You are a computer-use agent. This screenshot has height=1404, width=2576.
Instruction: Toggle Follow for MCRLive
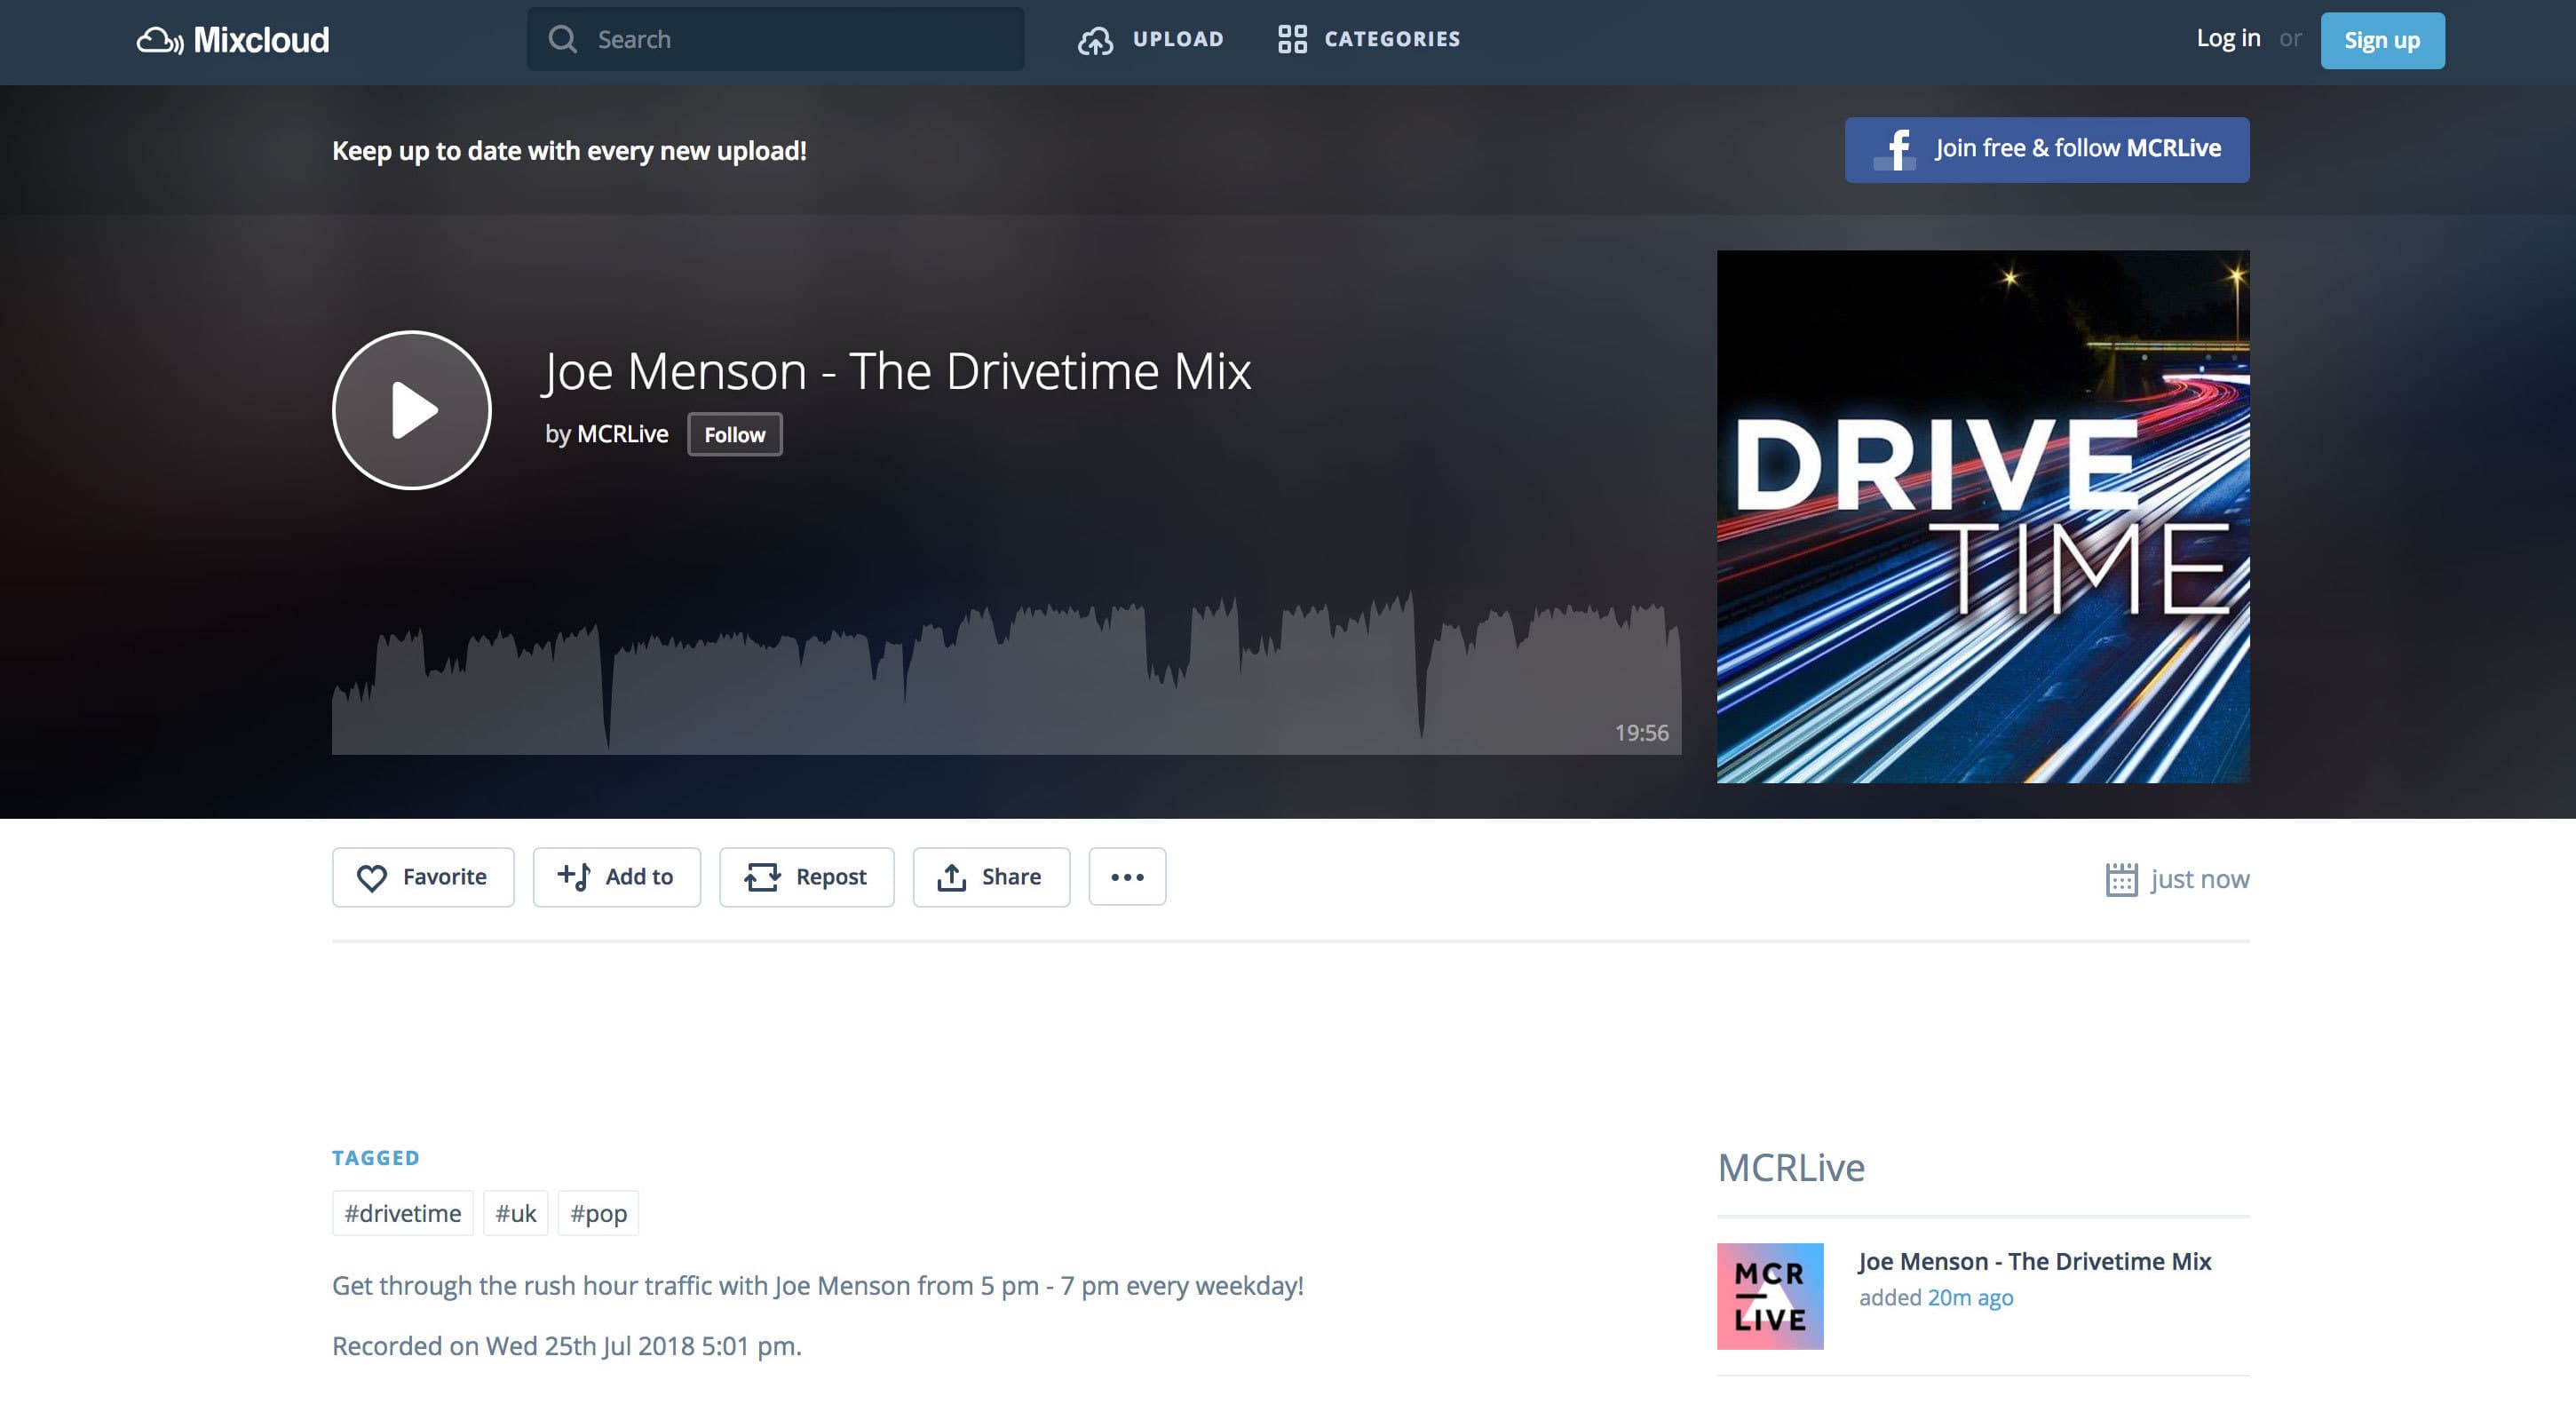(x=734, y=435)
